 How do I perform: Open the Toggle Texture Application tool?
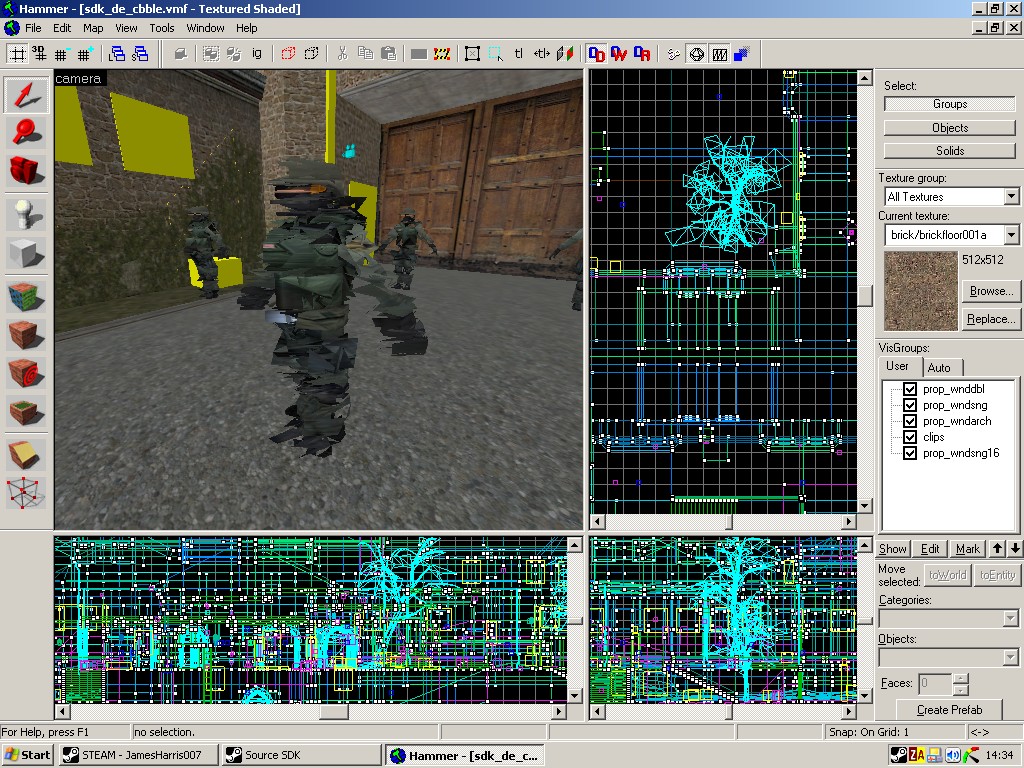26,296
